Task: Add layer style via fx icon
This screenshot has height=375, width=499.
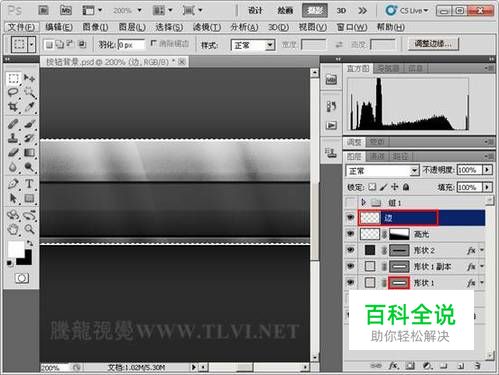Action: point(393,366)
